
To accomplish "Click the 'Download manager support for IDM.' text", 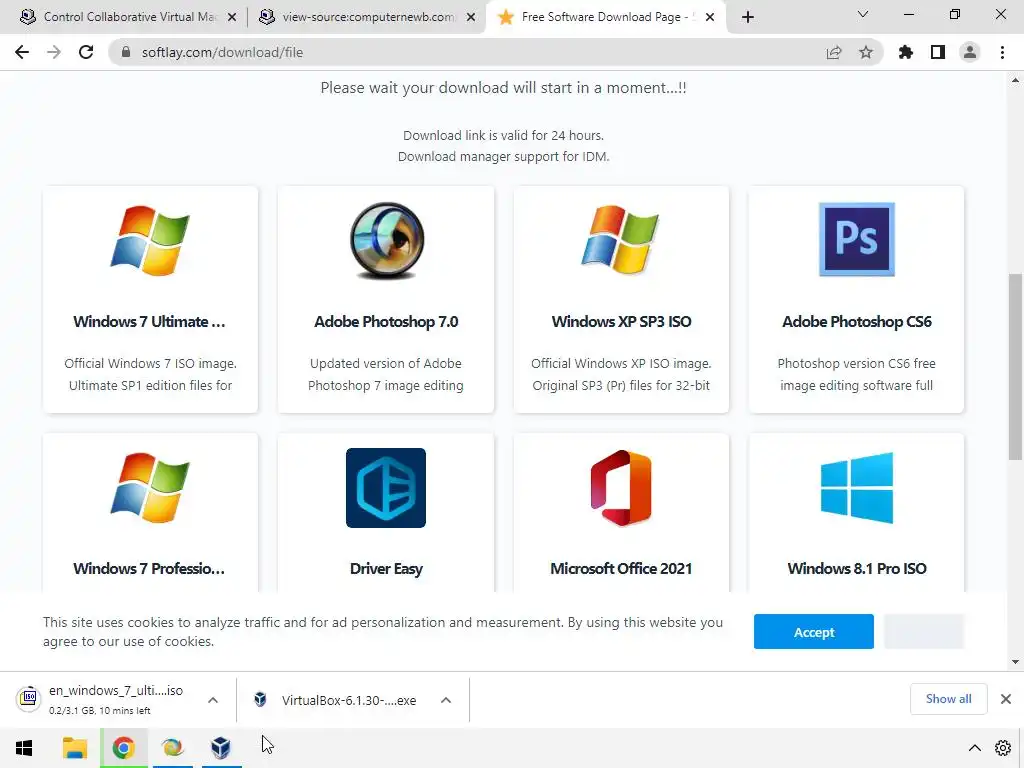I will [x=504, y=156].
